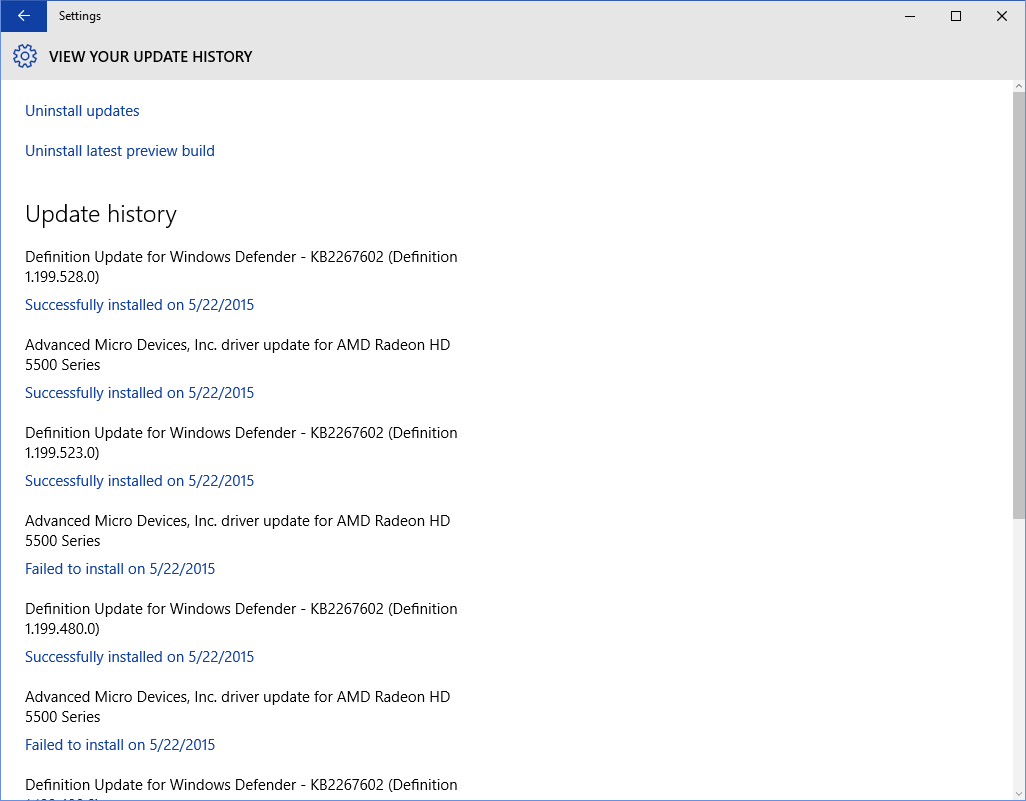Click the Settings gear icon
The height and width of the screenshot is (801, 1026).
pyautogui.click(x=25, y=56)
